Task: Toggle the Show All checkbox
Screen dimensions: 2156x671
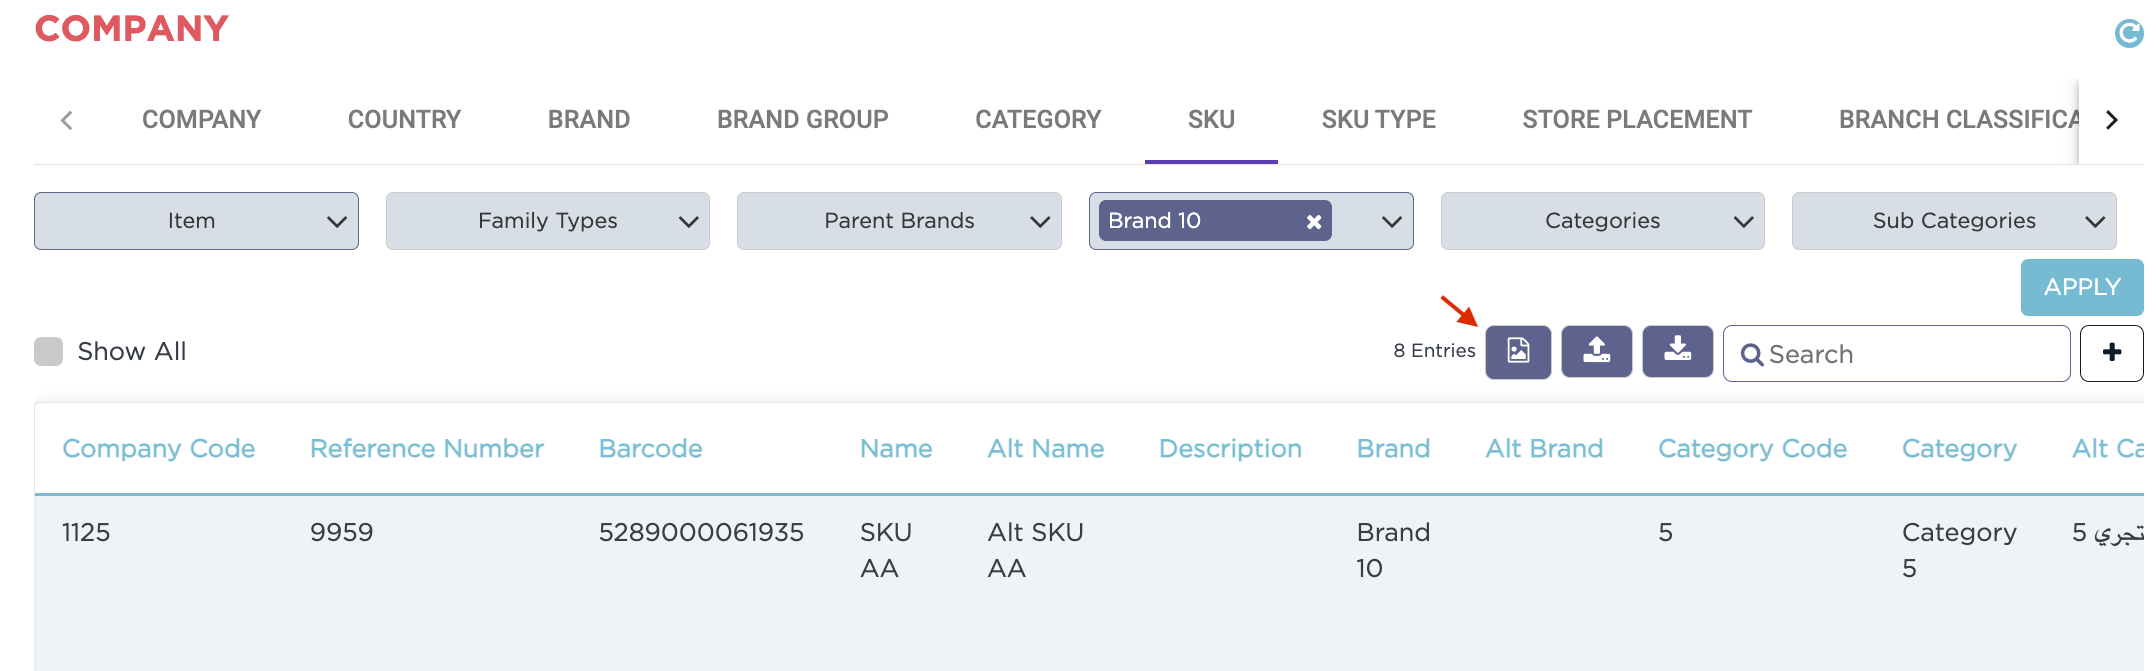Action: pos(49,352)
